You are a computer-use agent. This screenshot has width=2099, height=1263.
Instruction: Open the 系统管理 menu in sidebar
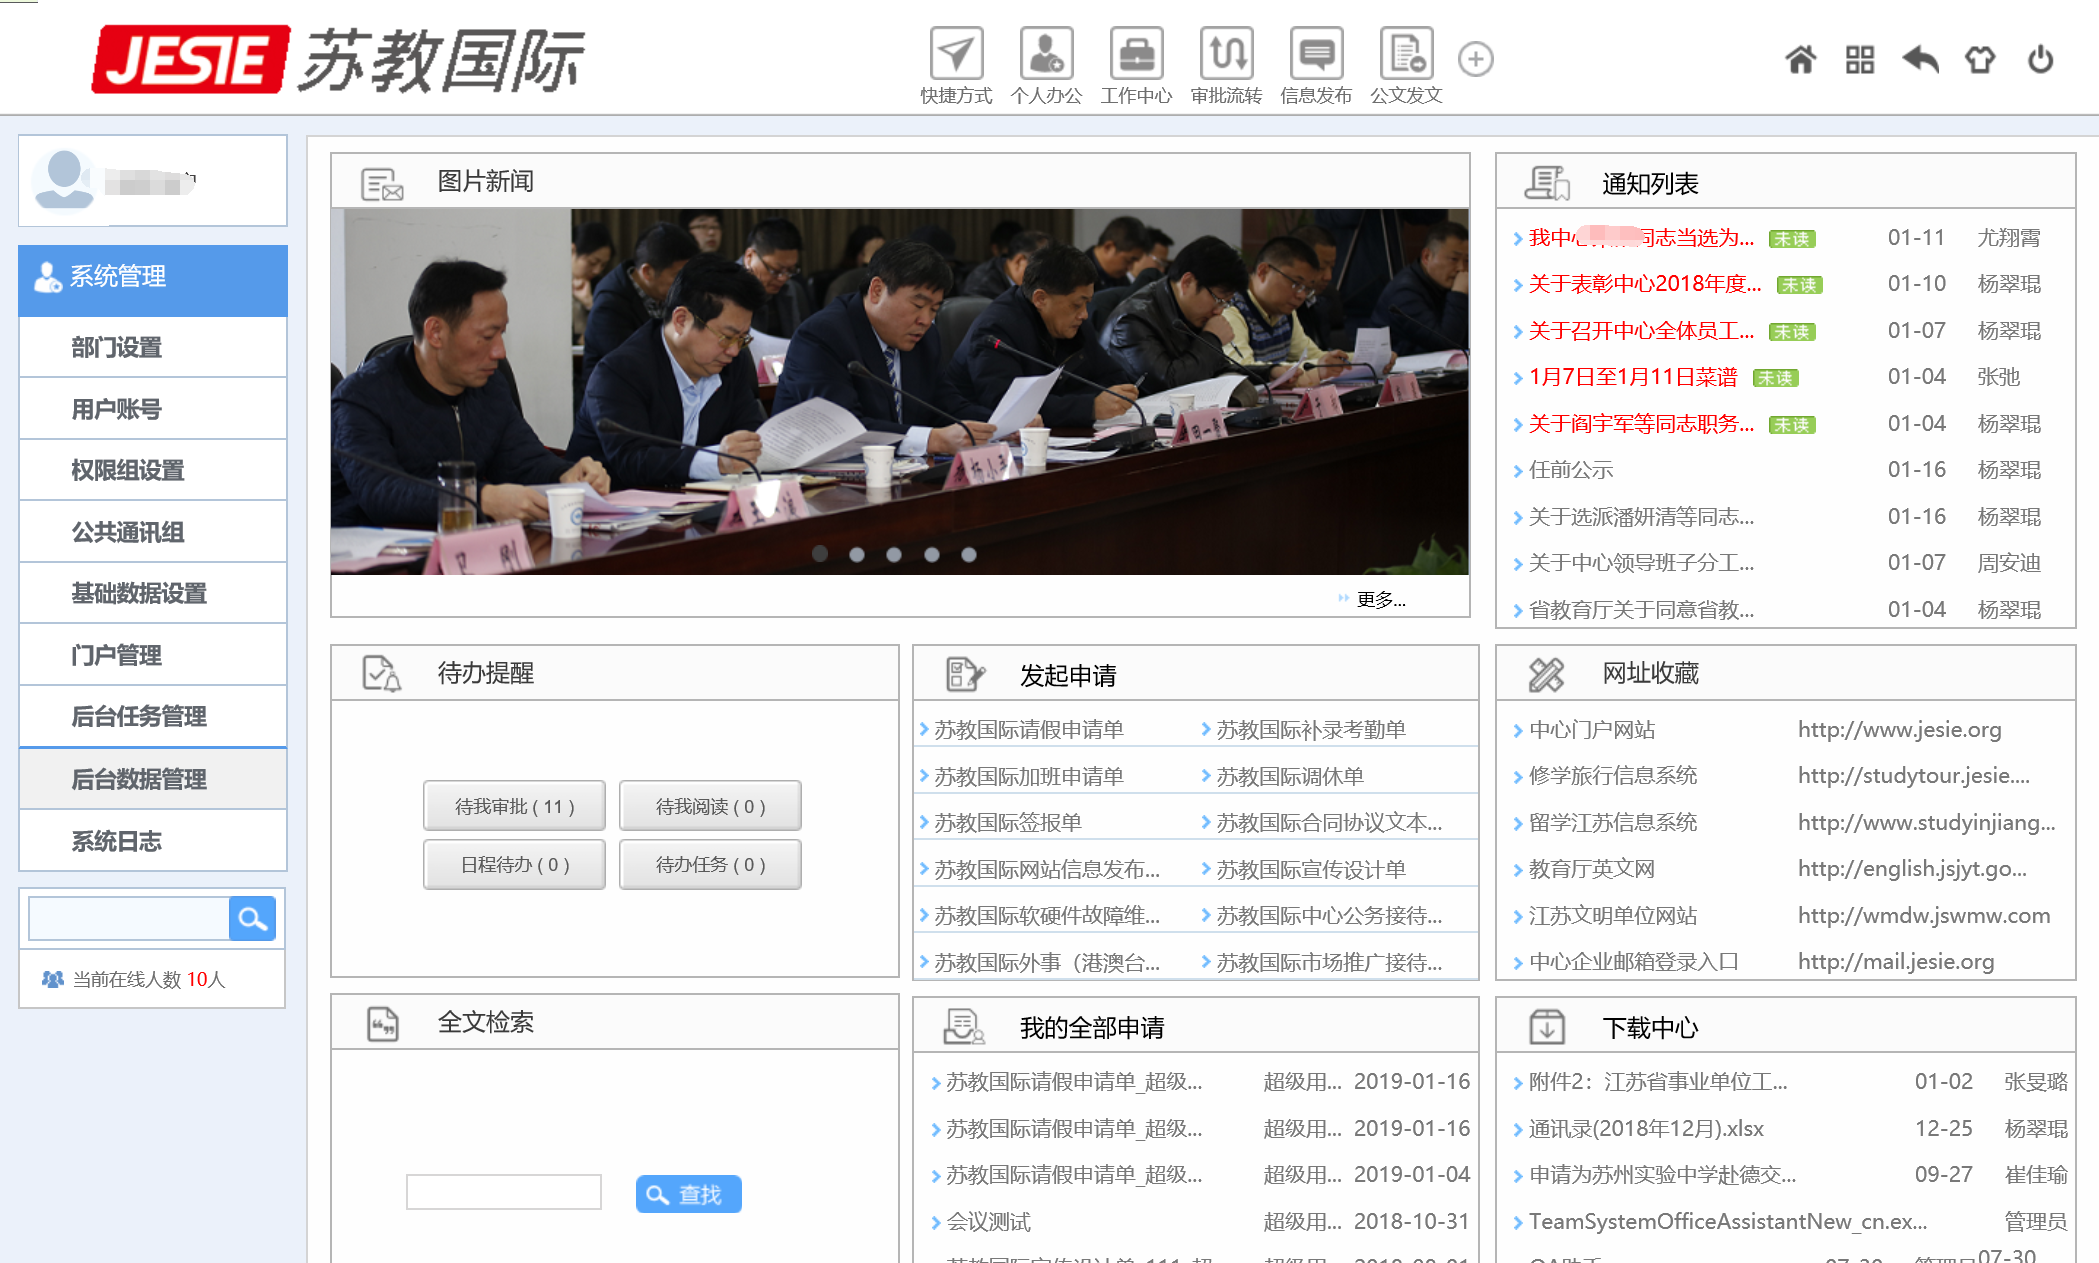point(117,277)
